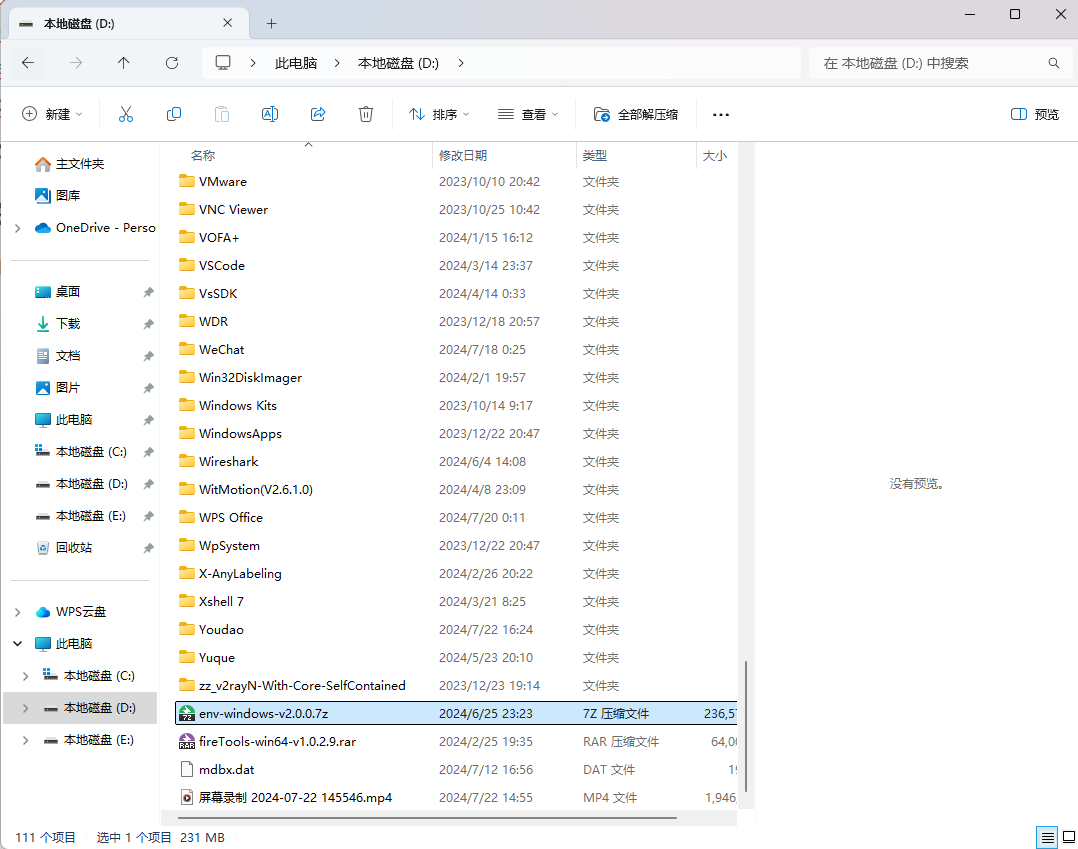Select zz_v2rayN-With-Core-SelfContained folder
The image size is (1078, 849).
[x=302, y=685]
